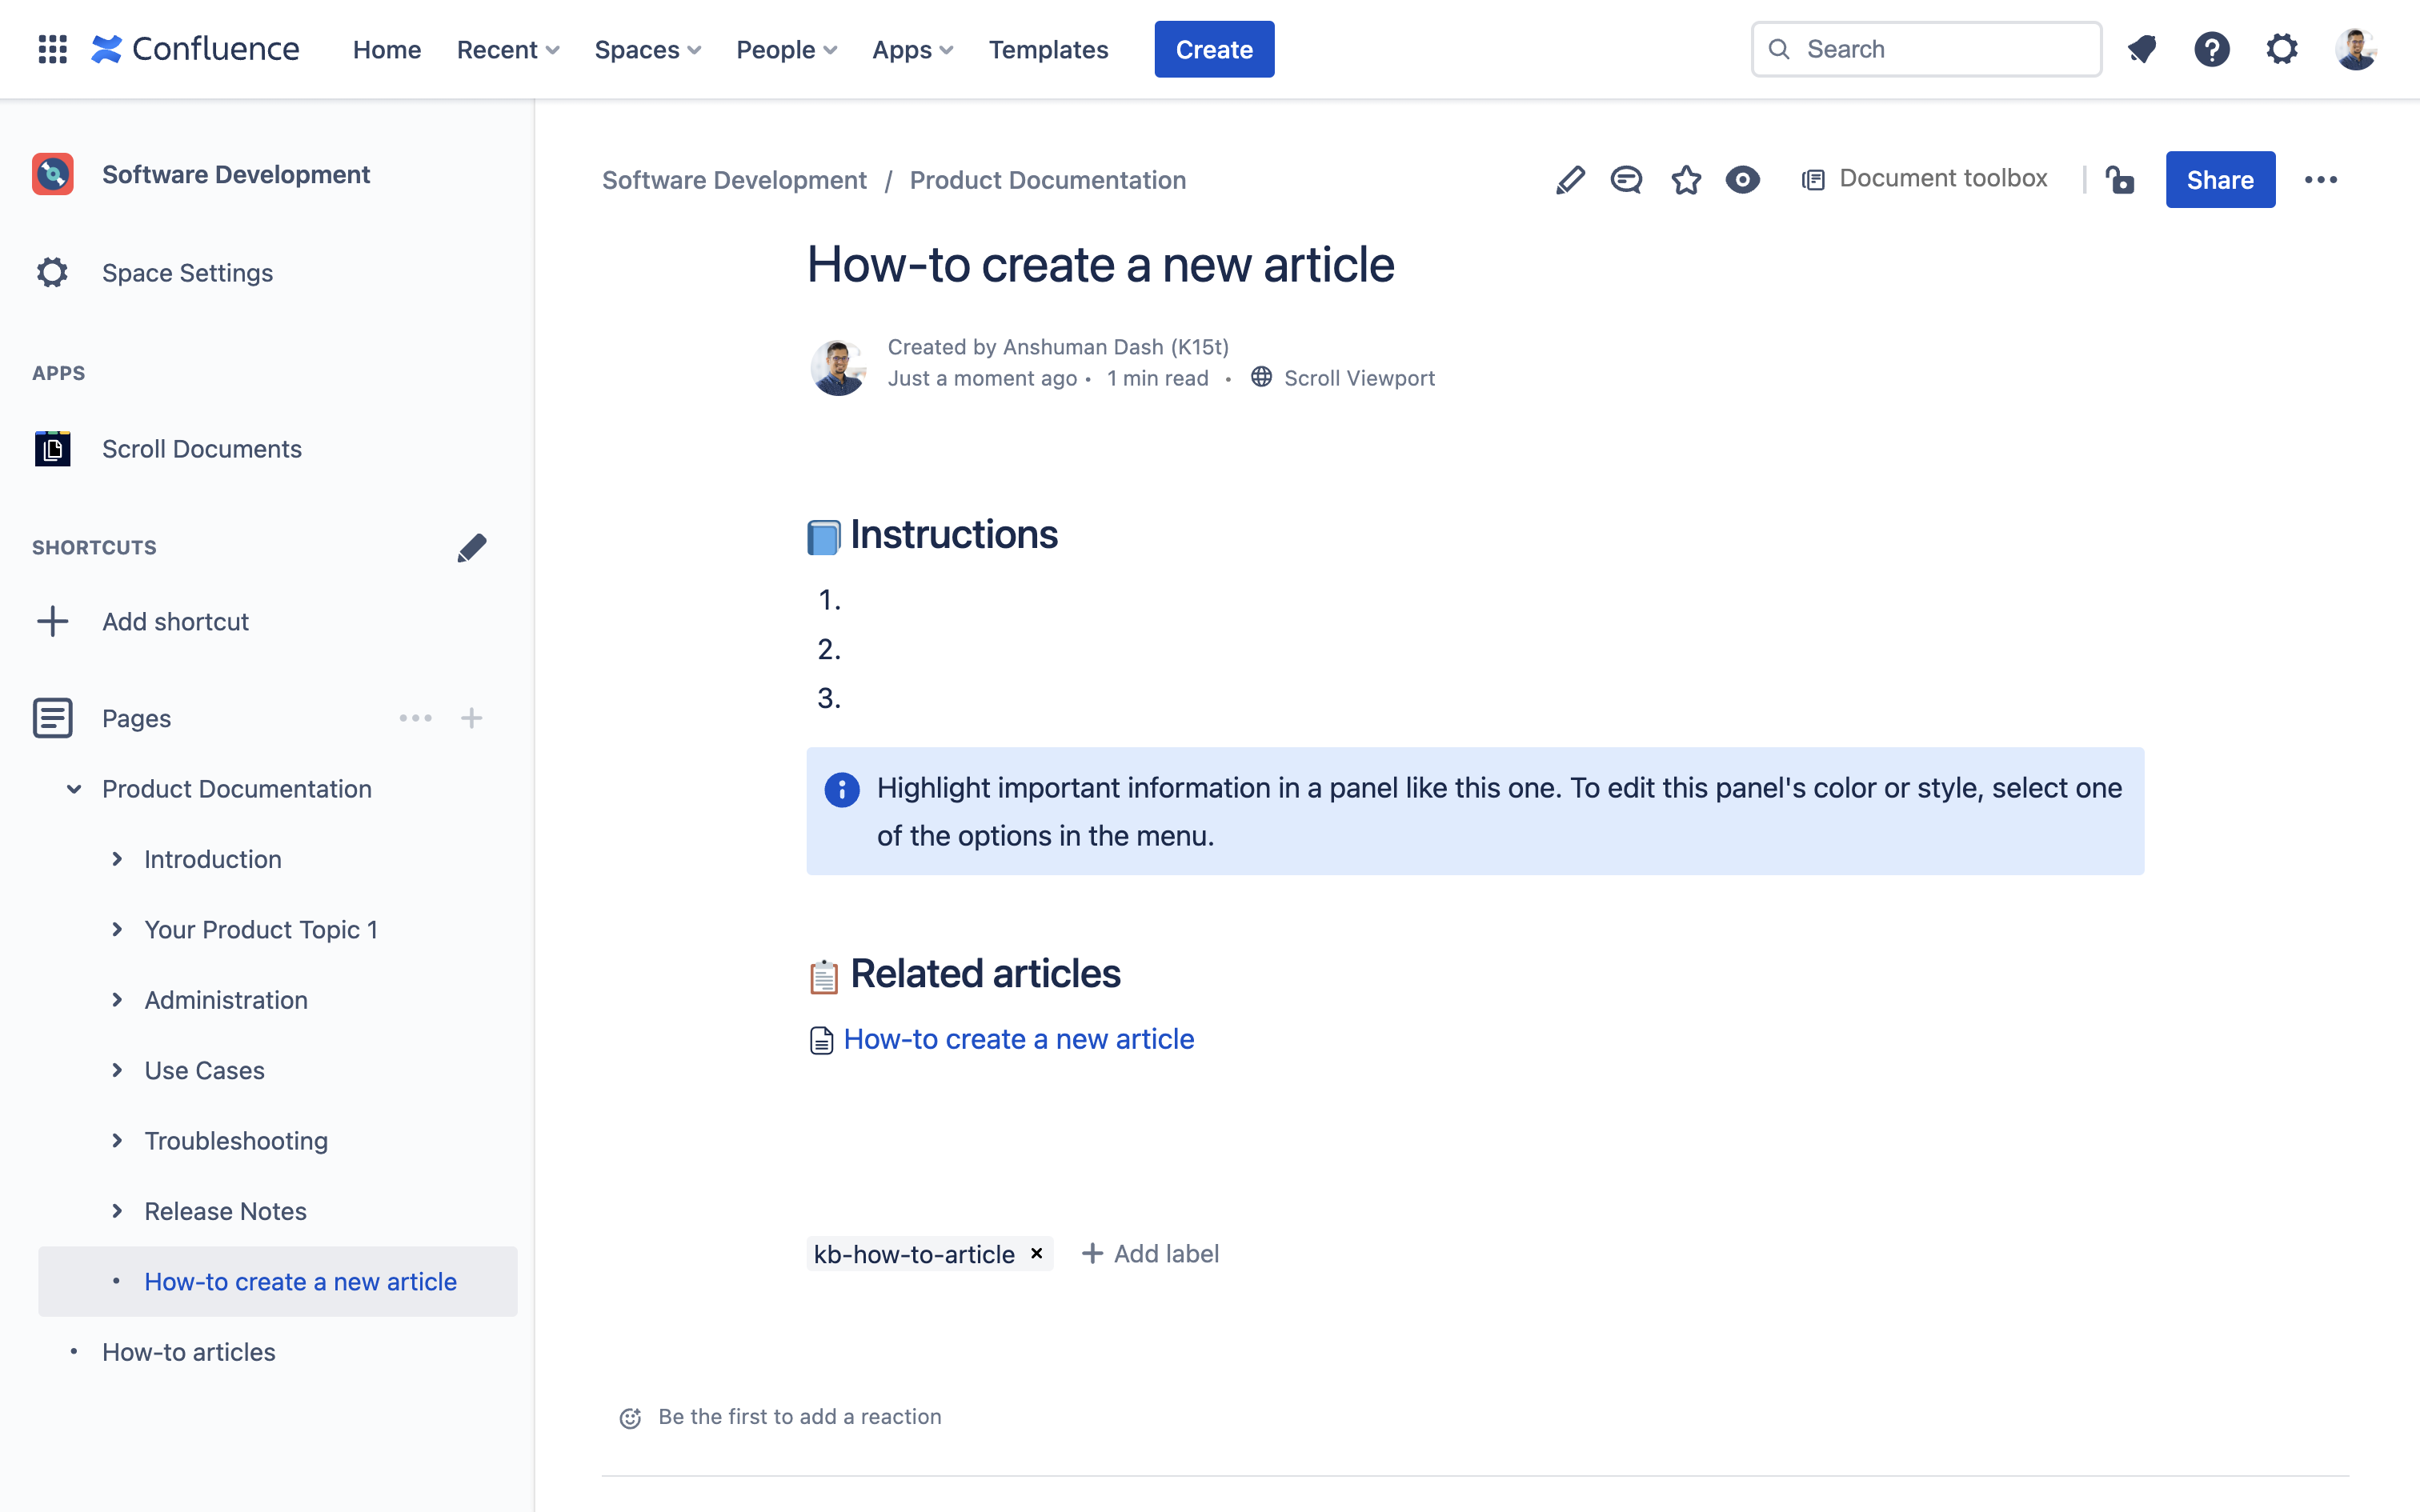
Task: Open the related How-to article link
Action: (1018, 1039)
